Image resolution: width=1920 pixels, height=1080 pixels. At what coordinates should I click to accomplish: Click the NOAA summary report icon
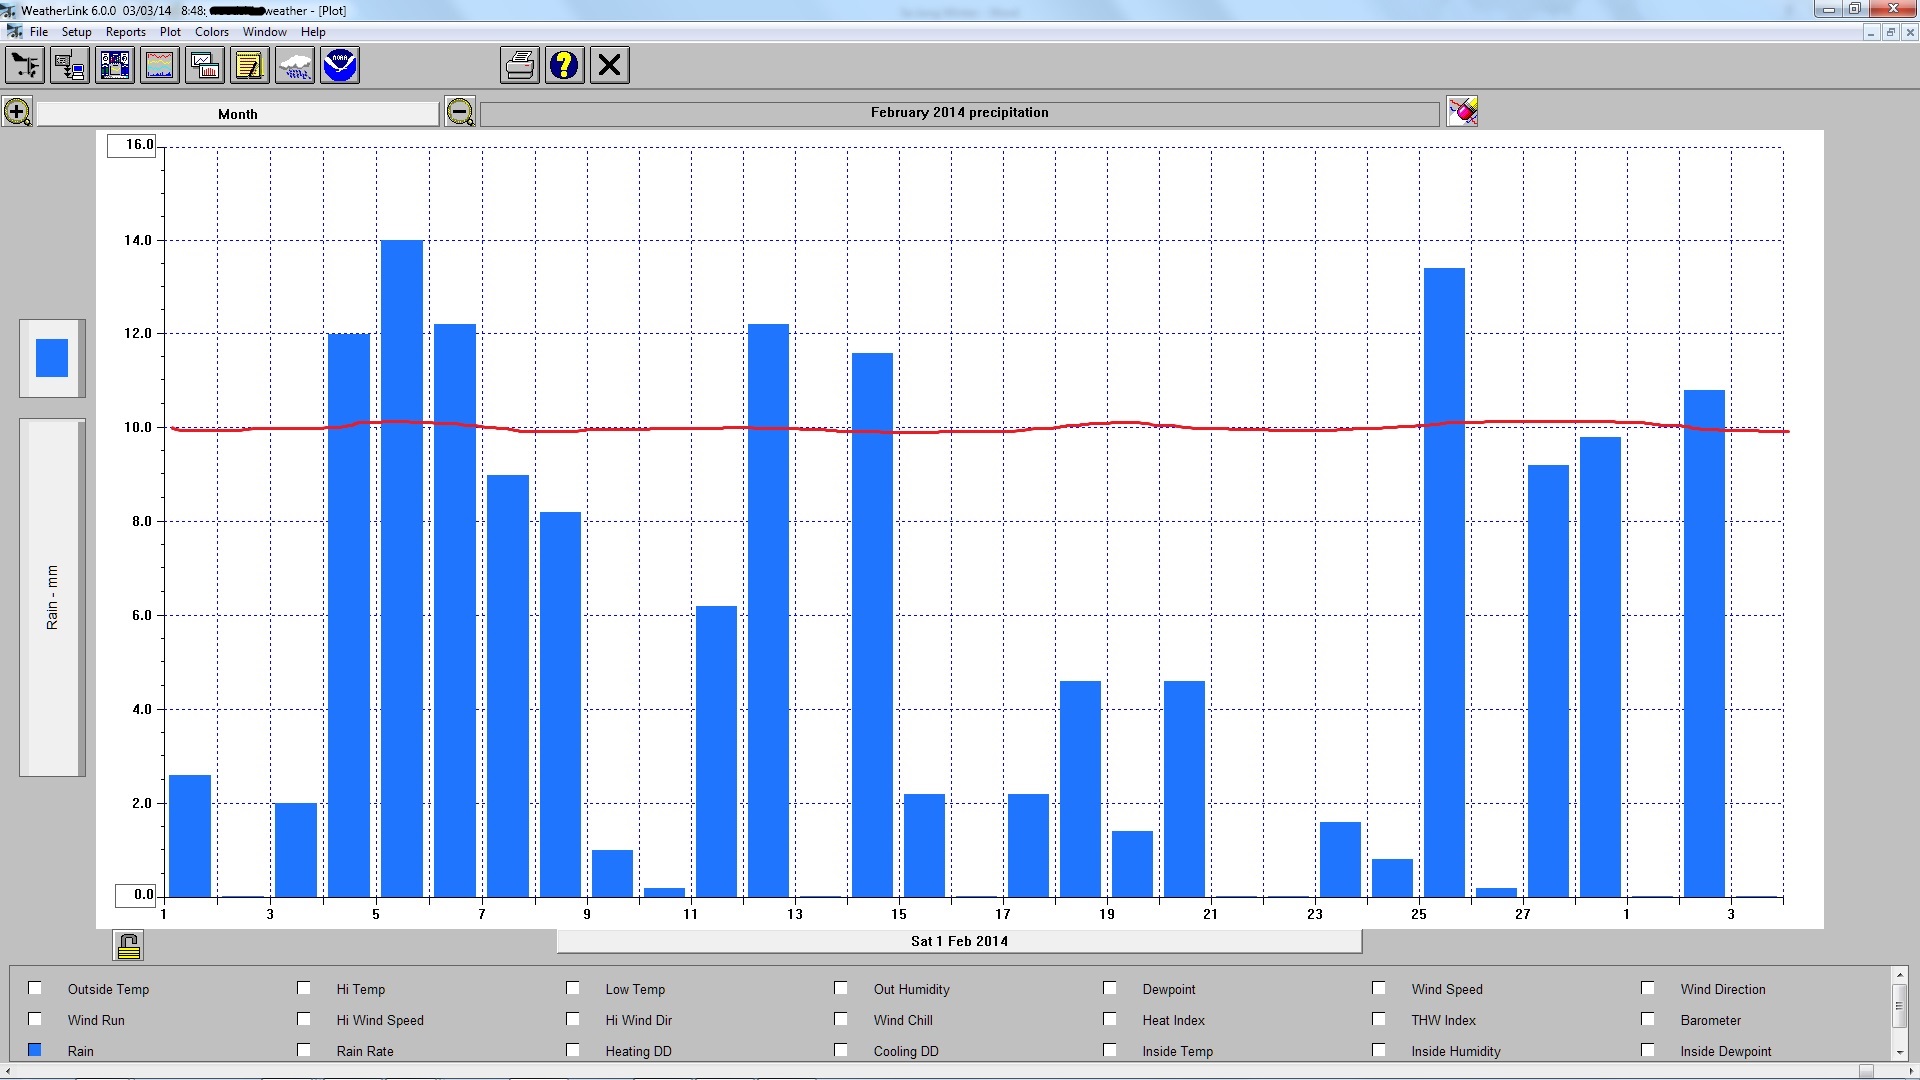340,66
